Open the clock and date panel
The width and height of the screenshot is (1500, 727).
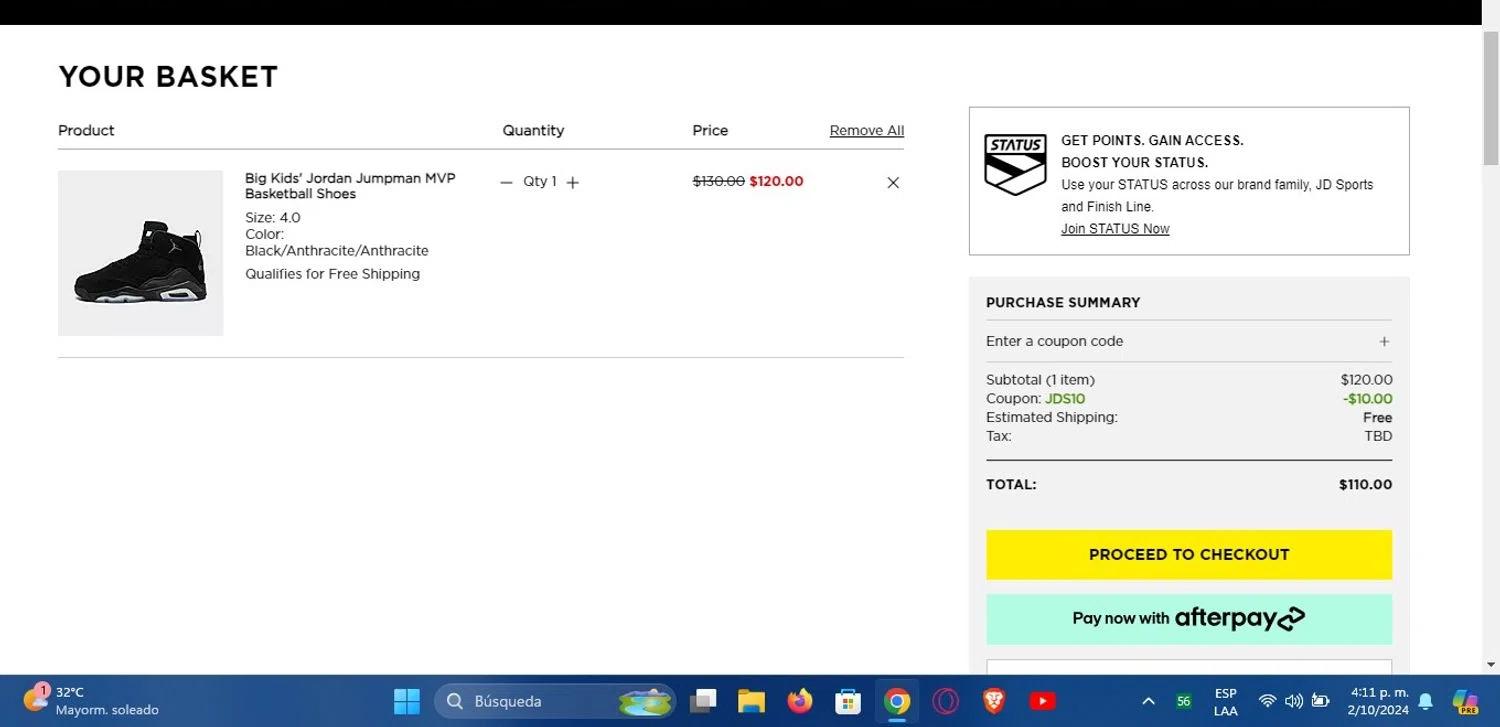pos(1378,701)
